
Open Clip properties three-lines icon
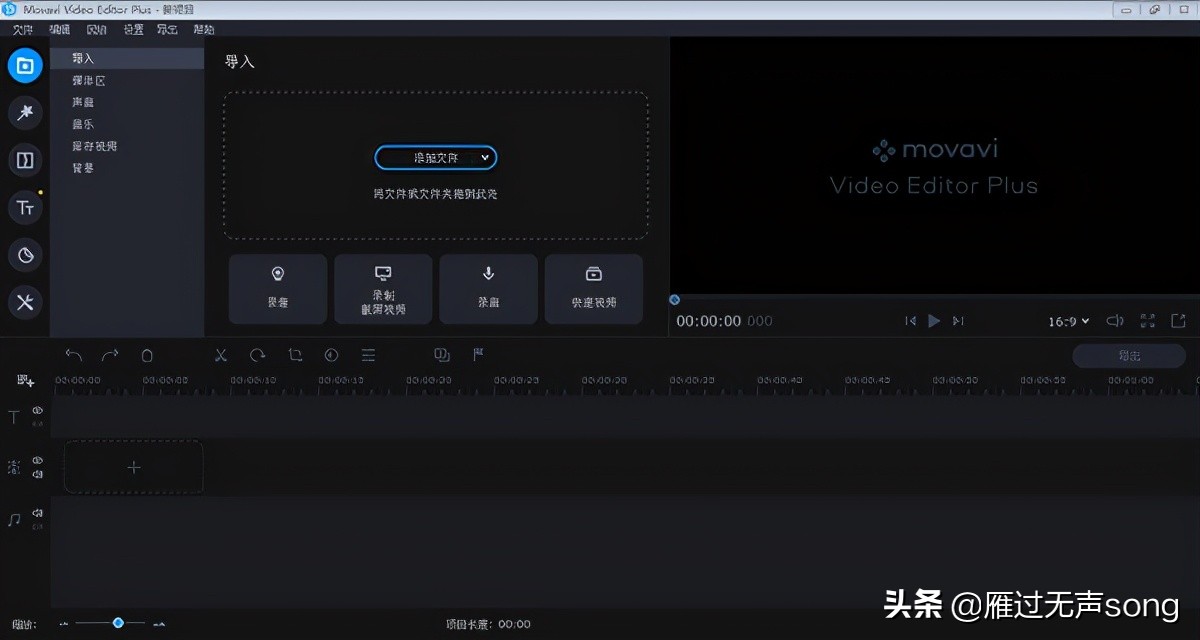(x=368, y=355)
